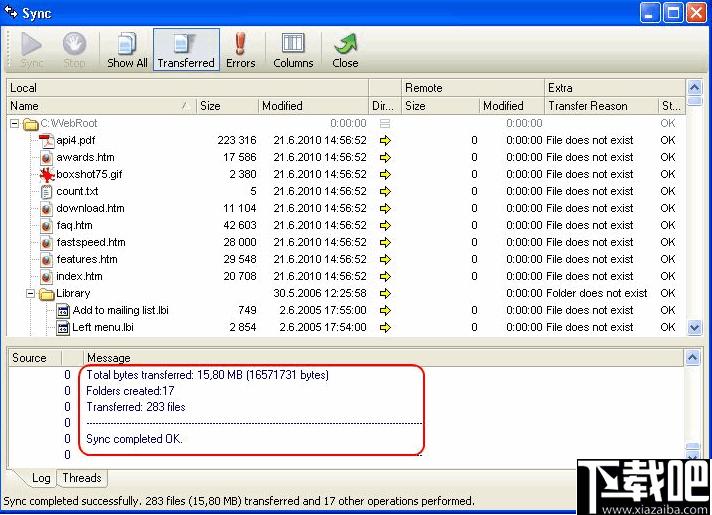Click the Message column header in log

pyautogui.click(x=108, y=357)
